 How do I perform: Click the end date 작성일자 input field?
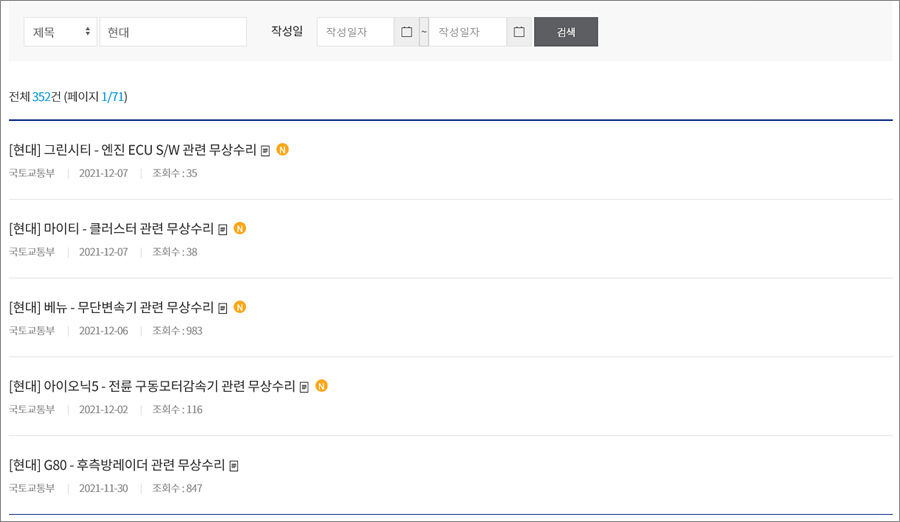tap(468, 32)
